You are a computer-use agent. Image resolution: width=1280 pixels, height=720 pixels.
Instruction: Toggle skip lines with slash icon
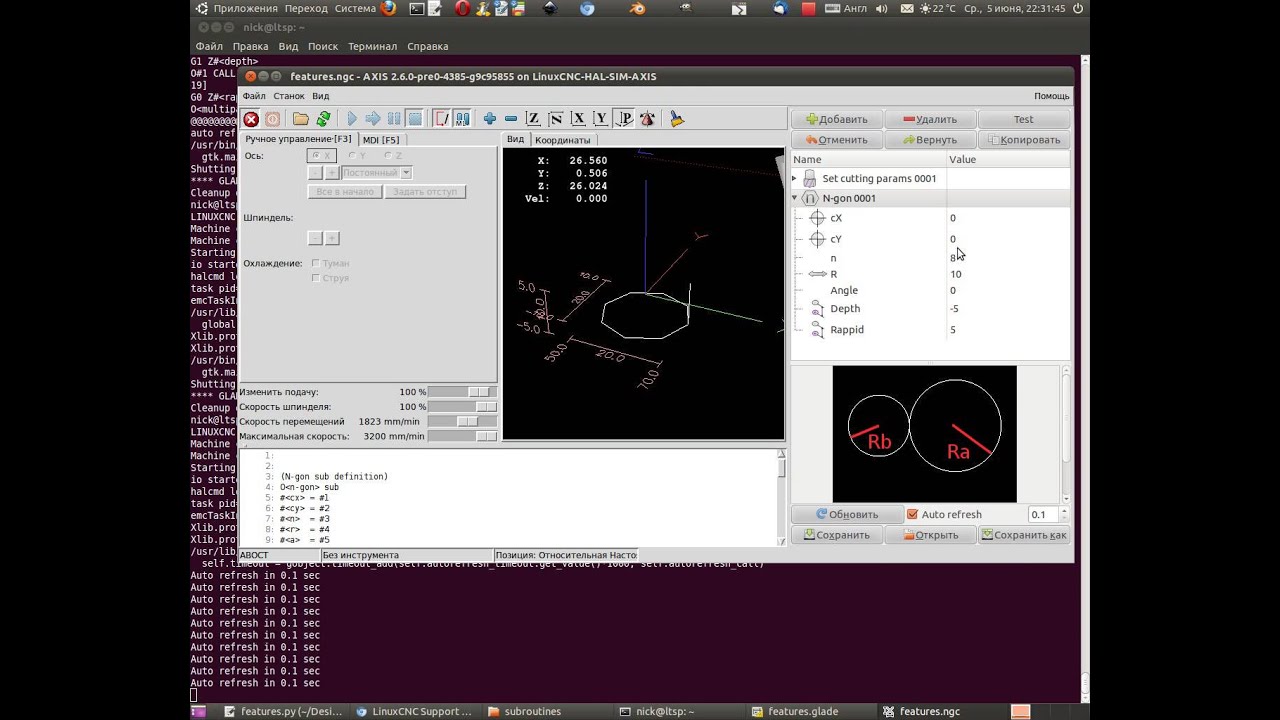[x=442, y=119]
